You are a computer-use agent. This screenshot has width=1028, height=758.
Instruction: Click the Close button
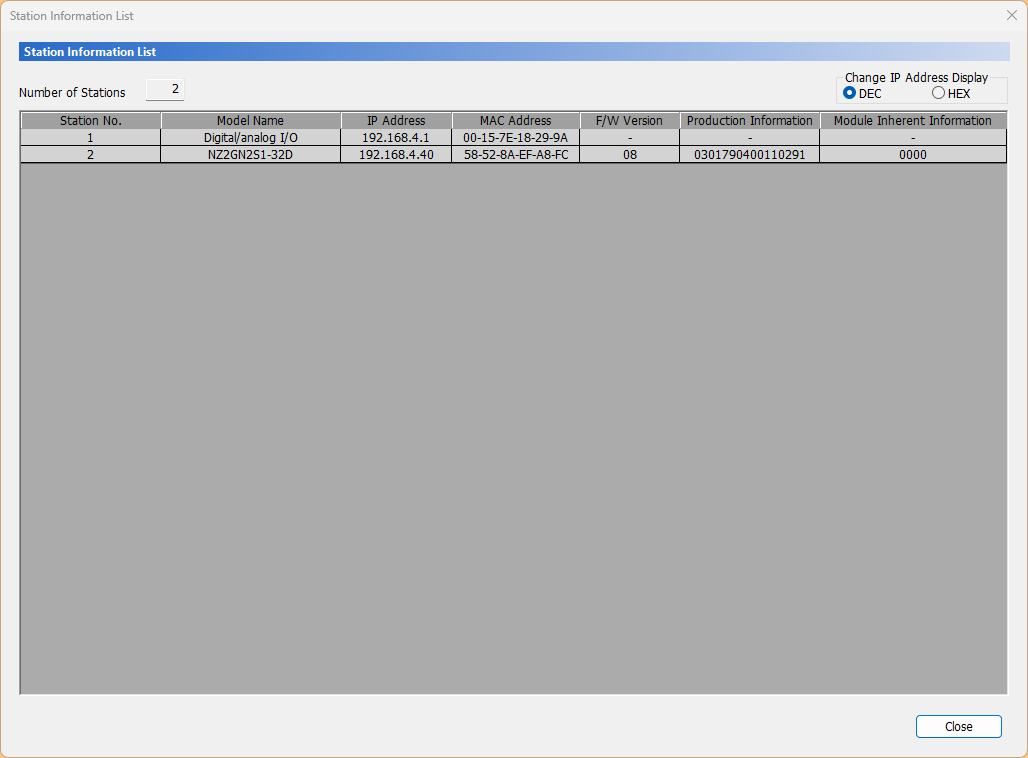[958, 727]
